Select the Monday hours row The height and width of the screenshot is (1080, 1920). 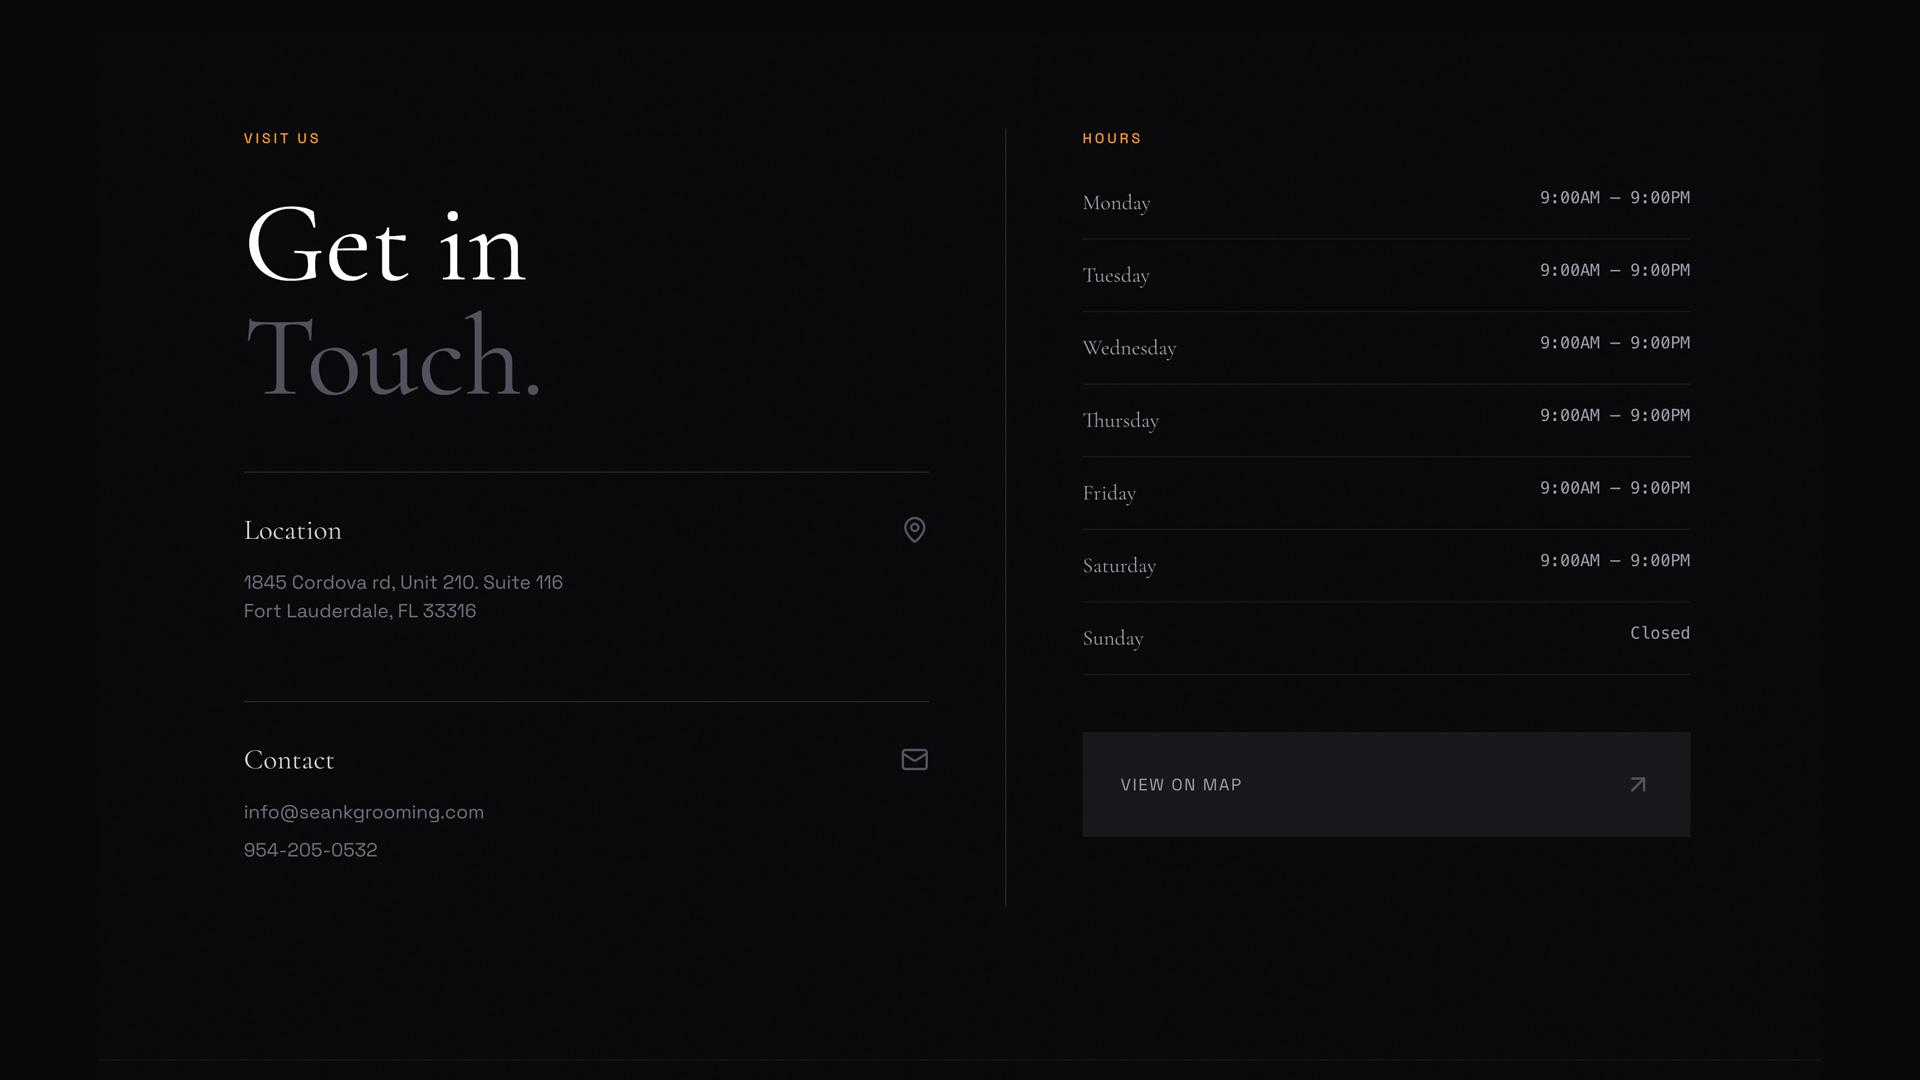coord(1385,202)
